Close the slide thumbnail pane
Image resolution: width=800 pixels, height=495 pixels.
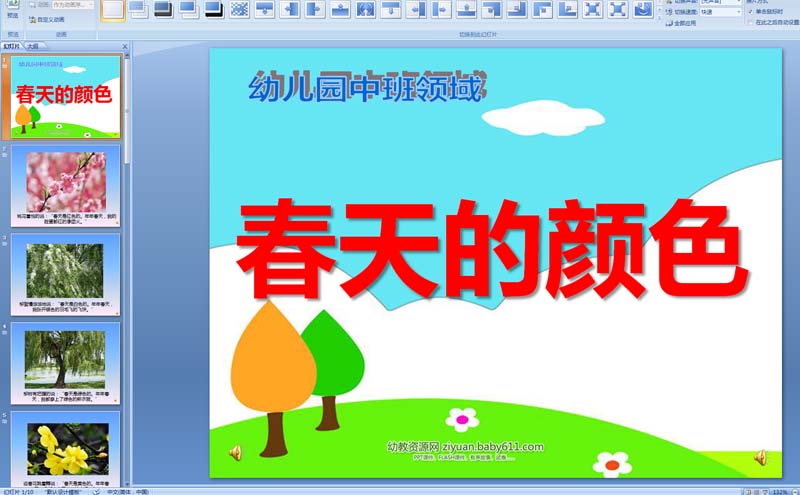tap(125, 46)
